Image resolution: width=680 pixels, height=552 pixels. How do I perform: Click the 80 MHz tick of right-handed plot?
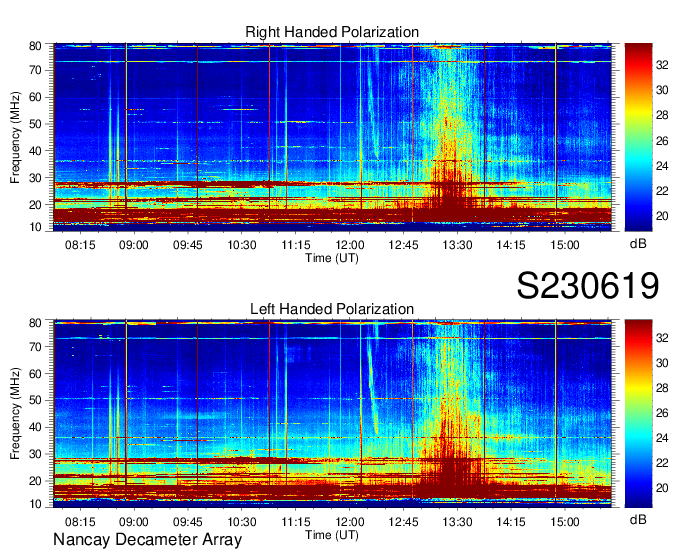tap(35, 46)
